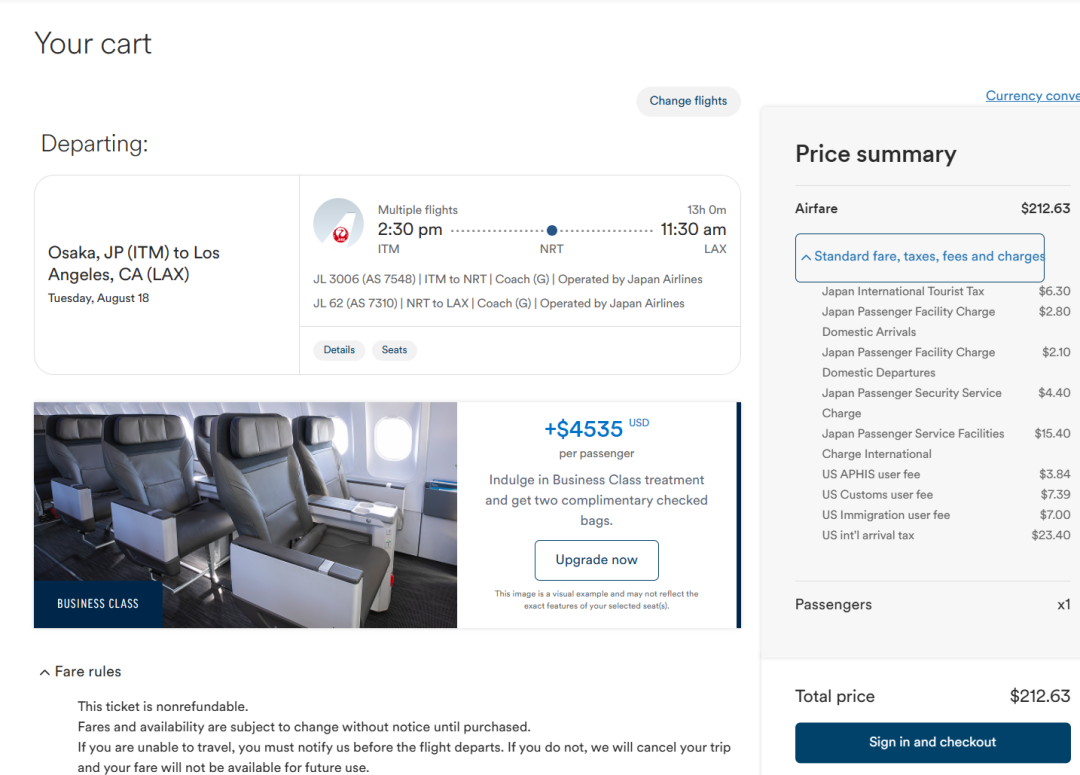Select the JL 3006 ITM to NRT flight line
Image resolution: width=1080 pixels, height=775 pixels.
[508, 279]
